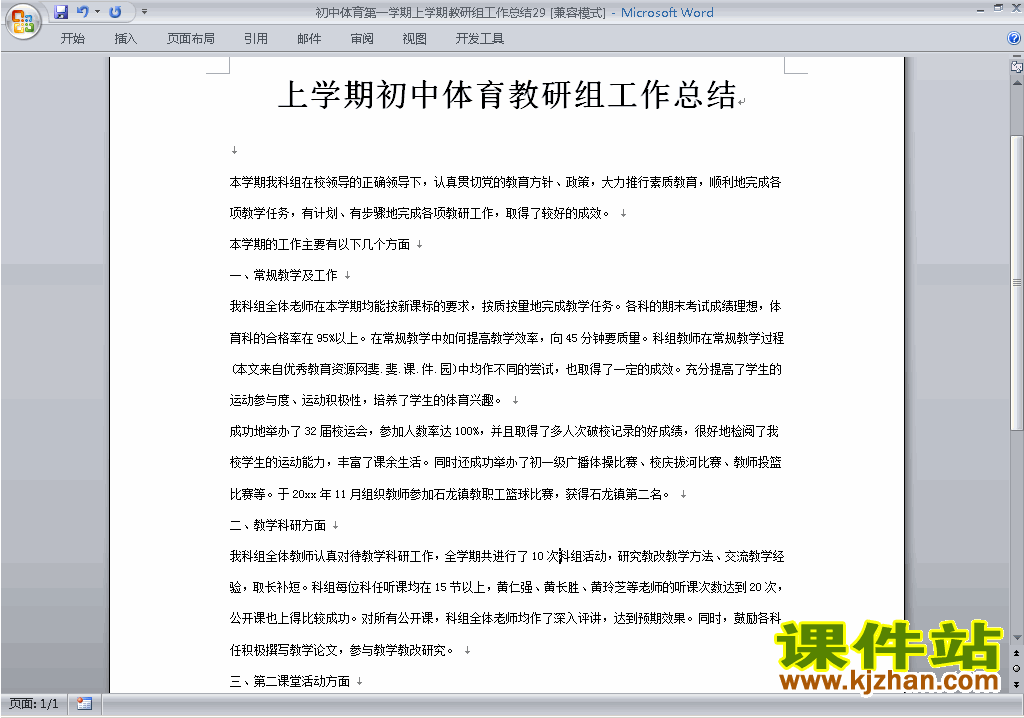The height and width of the screenshot is (718, 1024).
Task: Click the Save floppy disk icon
Action: (x=61, y=12)
